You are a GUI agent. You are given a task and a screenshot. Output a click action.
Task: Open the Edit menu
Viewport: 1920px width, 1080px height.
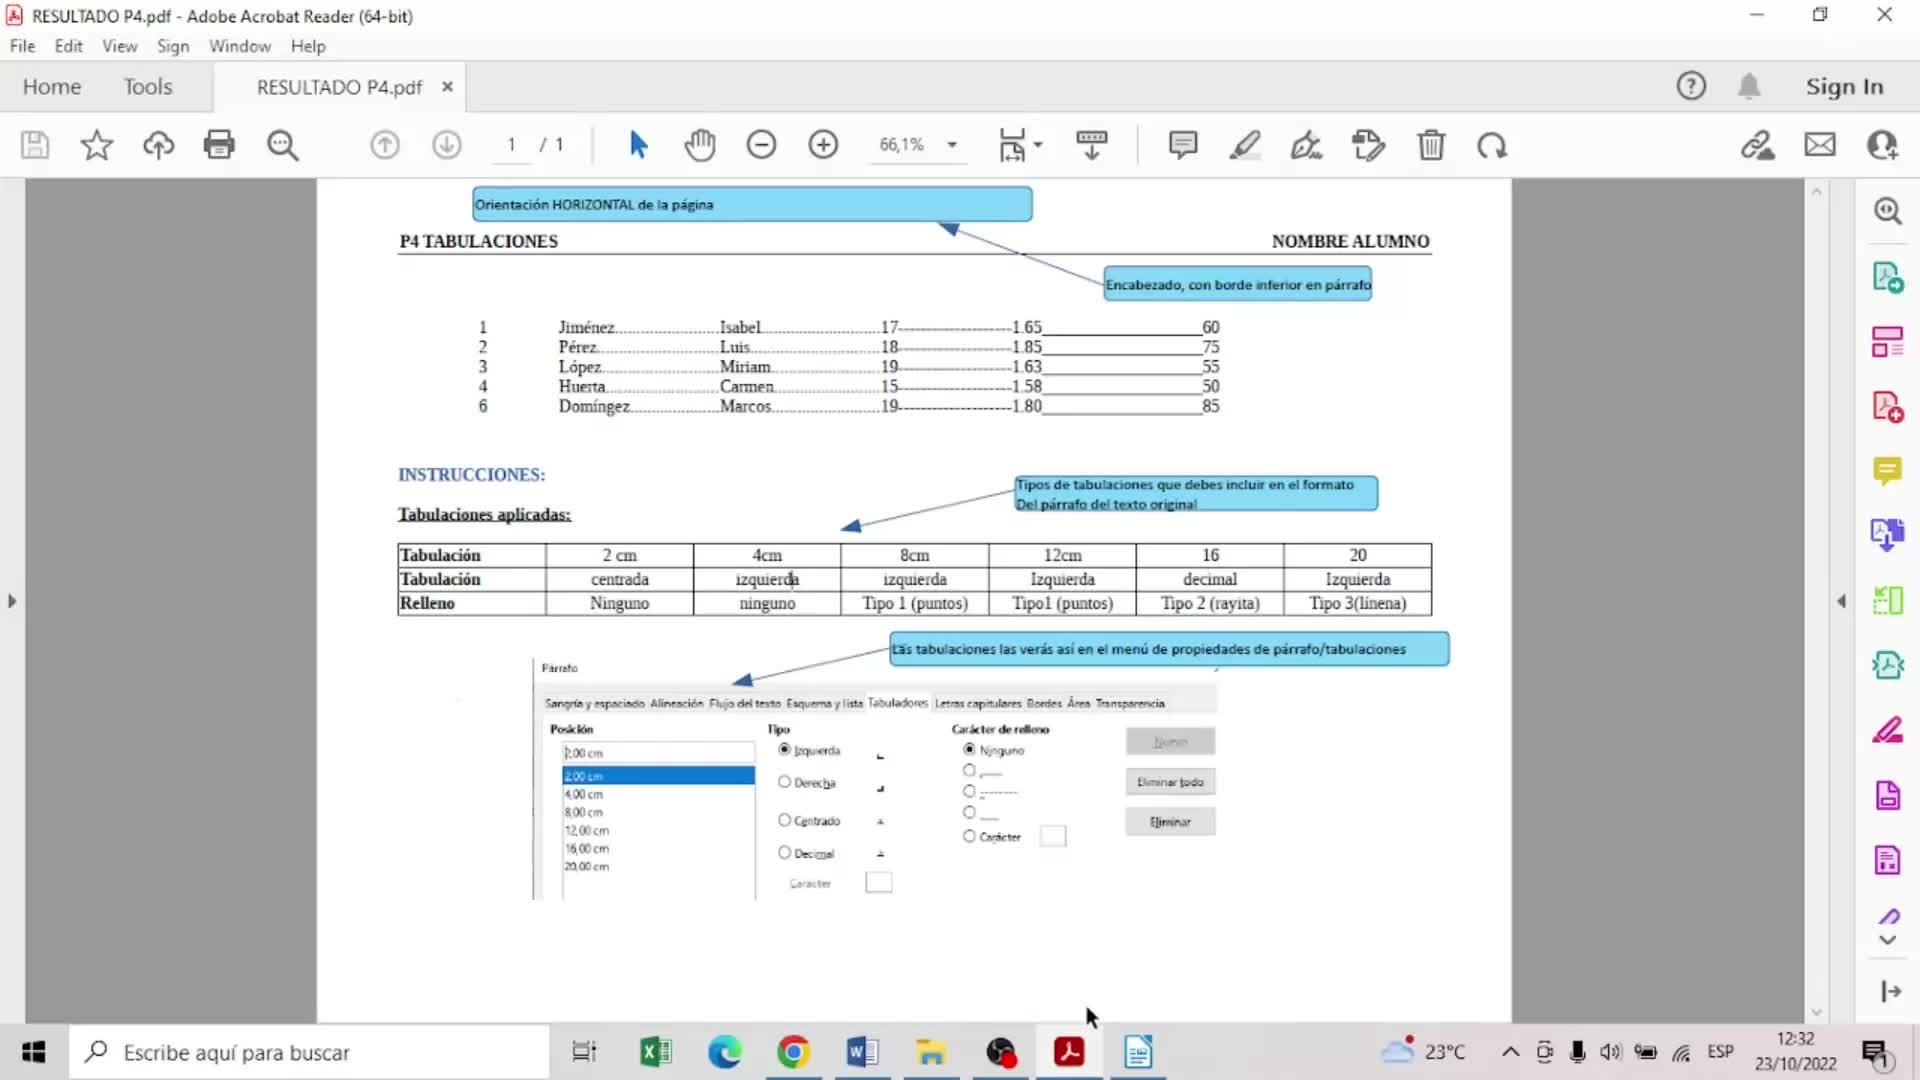(x=68, y=46)
